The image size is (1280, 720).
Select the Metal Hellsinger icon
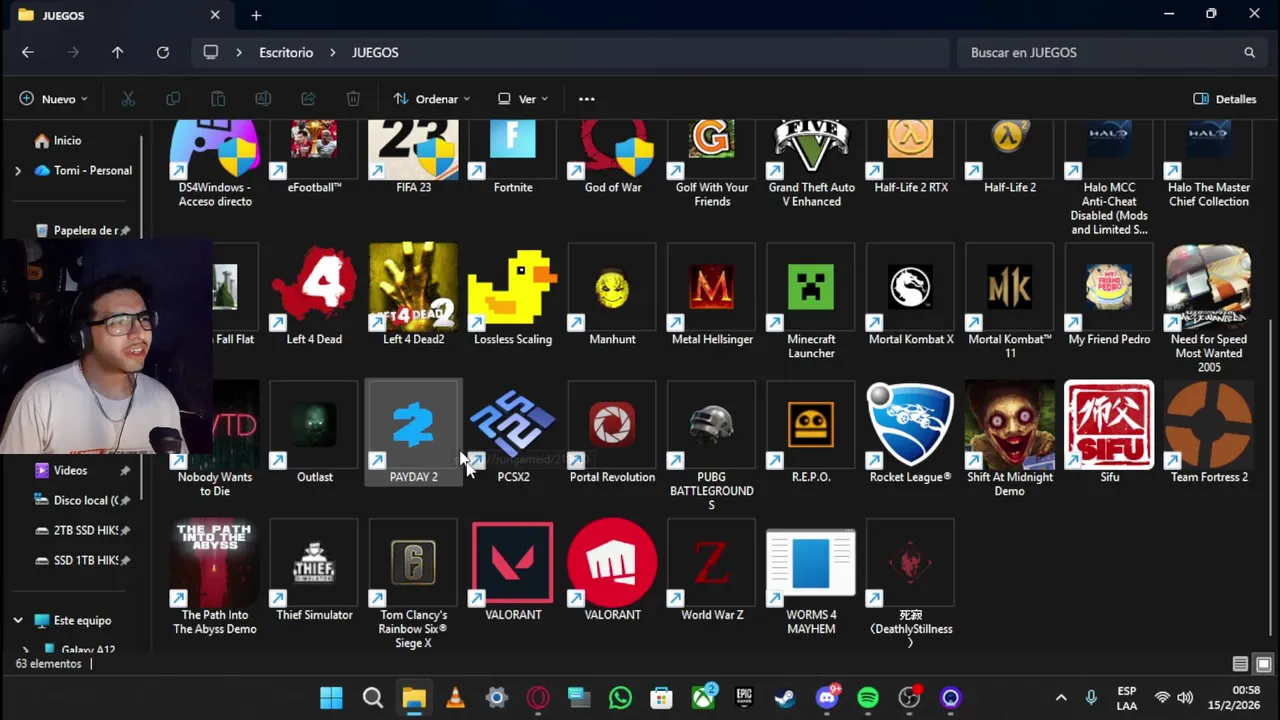712,287
